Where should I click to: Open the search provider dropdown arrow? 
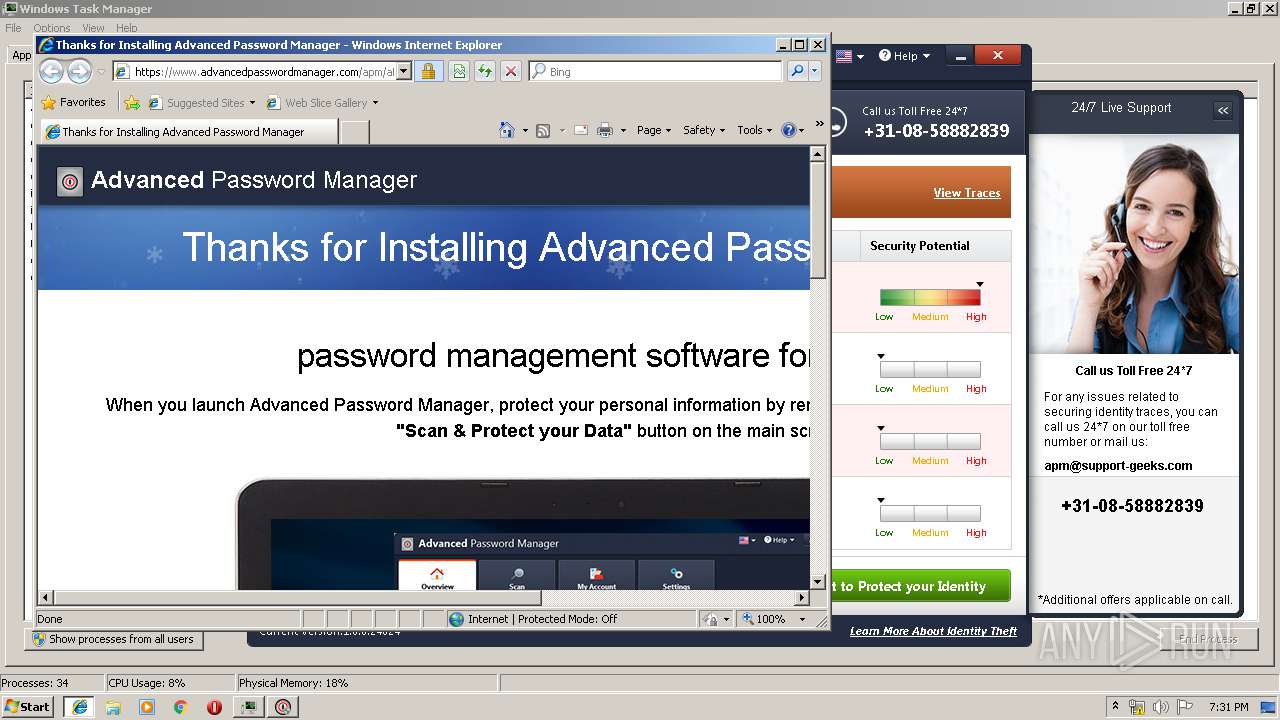pos(815,71)
